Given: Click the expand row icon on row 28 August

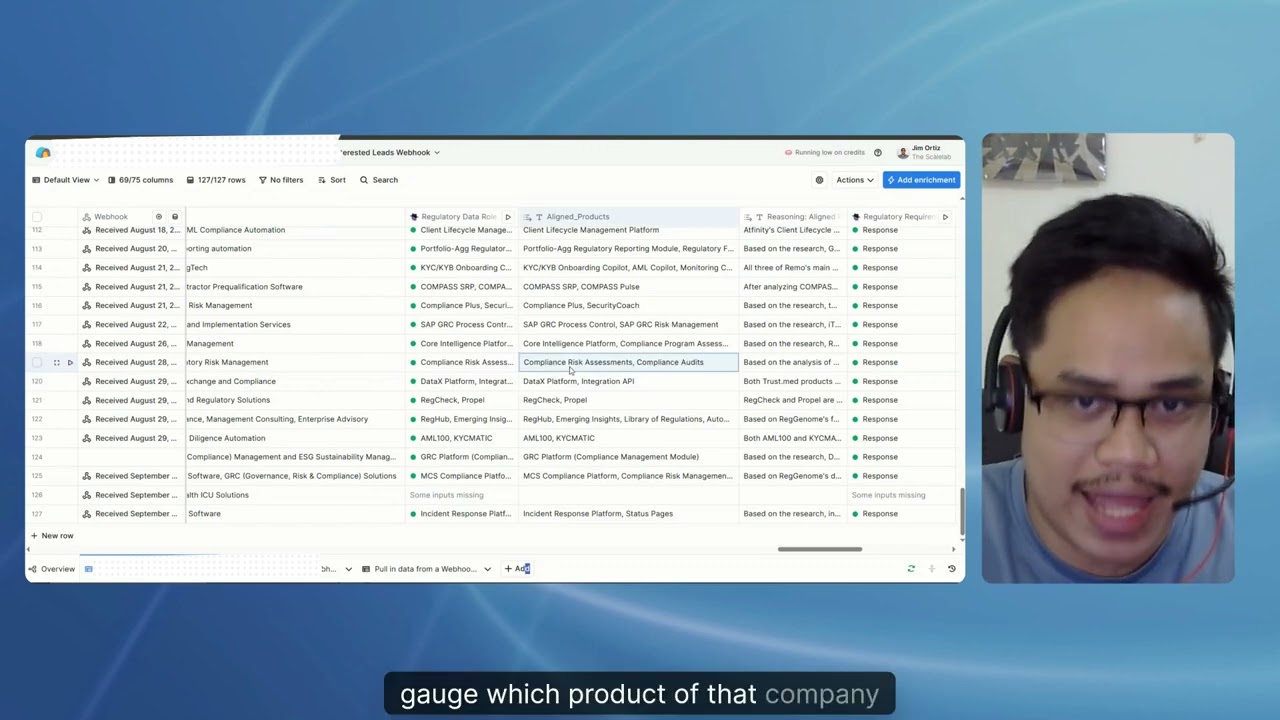Looking at the screenshot, I should (56, 362).
